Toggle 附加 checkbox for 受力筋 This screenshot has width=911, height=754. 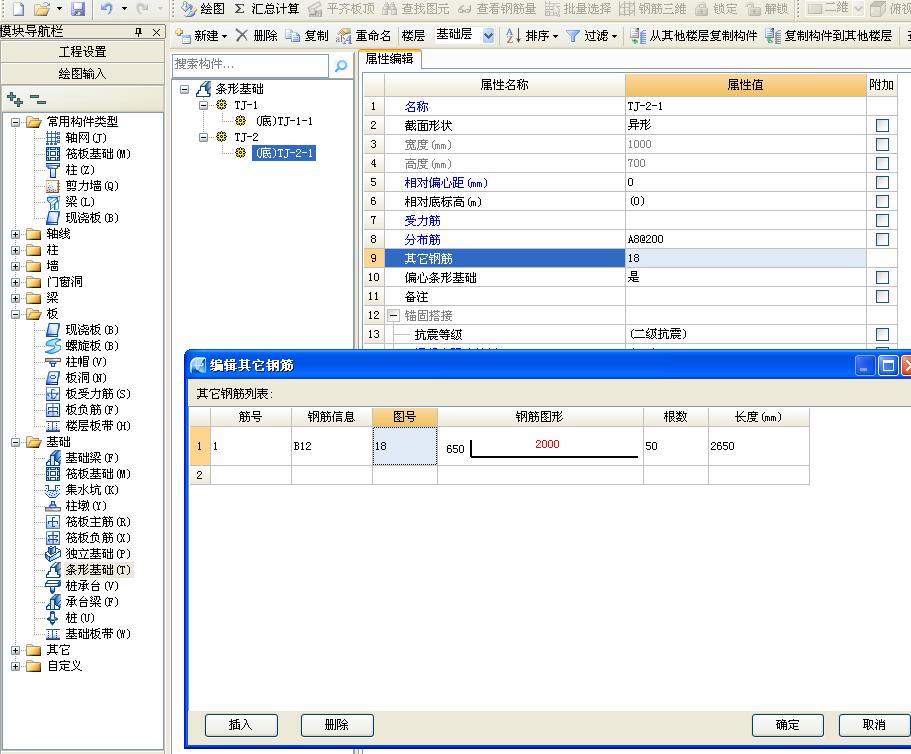pos(882,220)
